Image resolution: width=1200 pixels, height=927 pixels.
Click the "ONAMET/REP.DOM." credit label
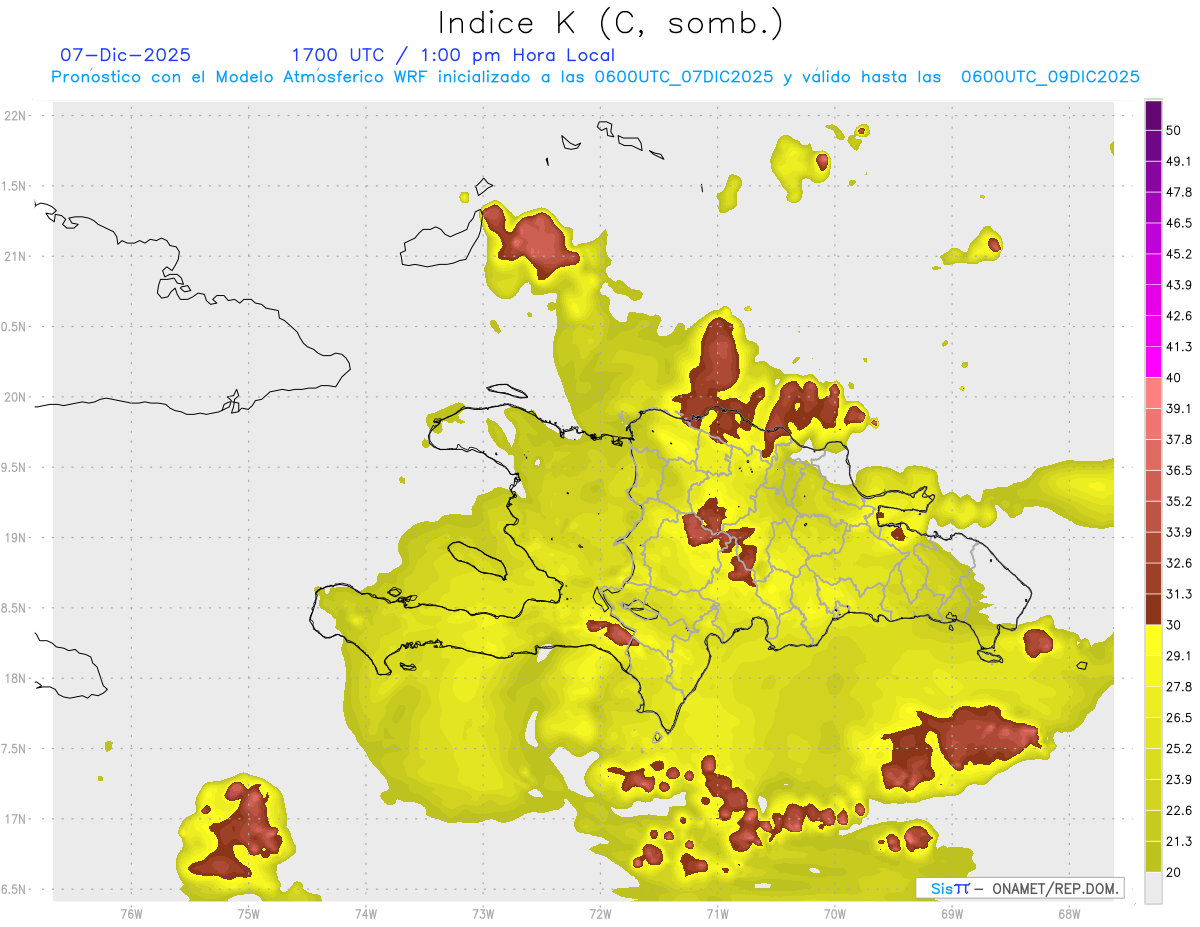pyautogui.click(x=1053, y=888)
